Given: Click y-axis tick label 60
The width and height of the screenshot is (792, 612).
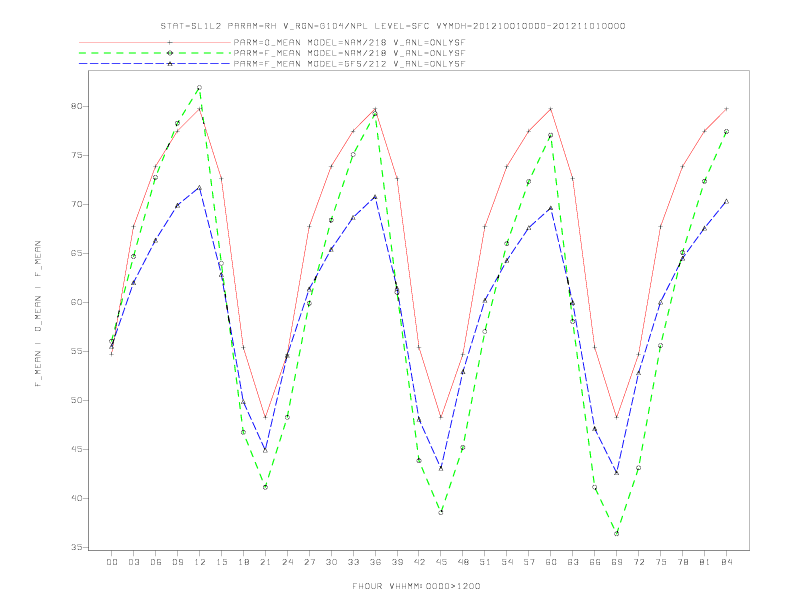Looking at the screenshot, I should (x=76, y=302).
